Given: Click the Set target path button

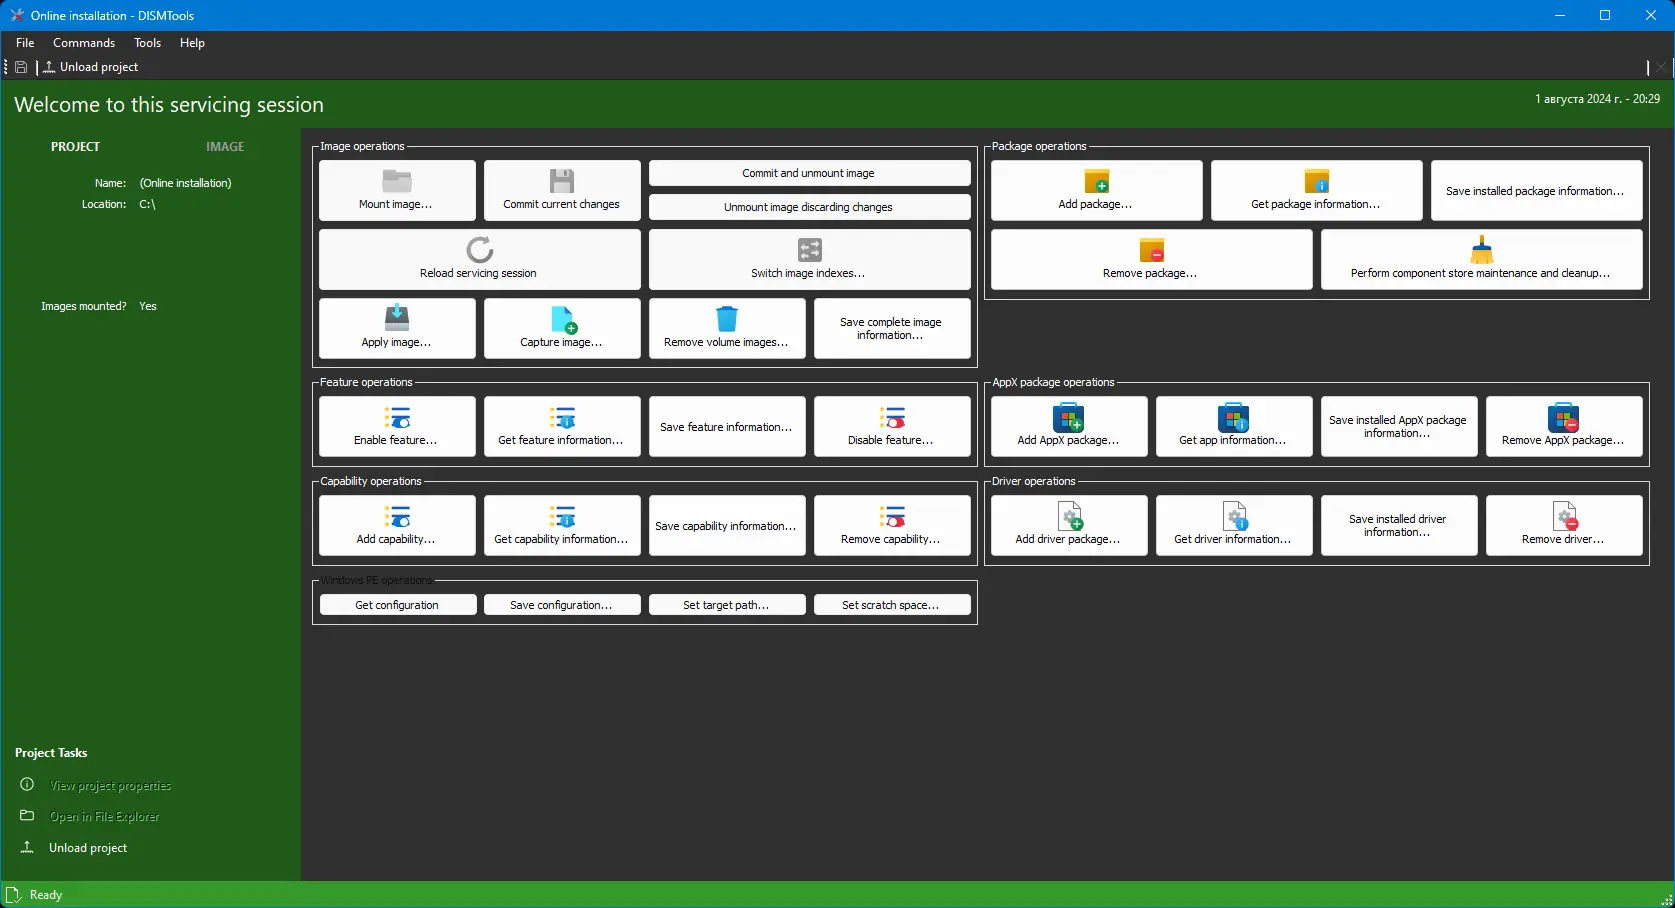Looking at the screenshot, I should point(727,605).
